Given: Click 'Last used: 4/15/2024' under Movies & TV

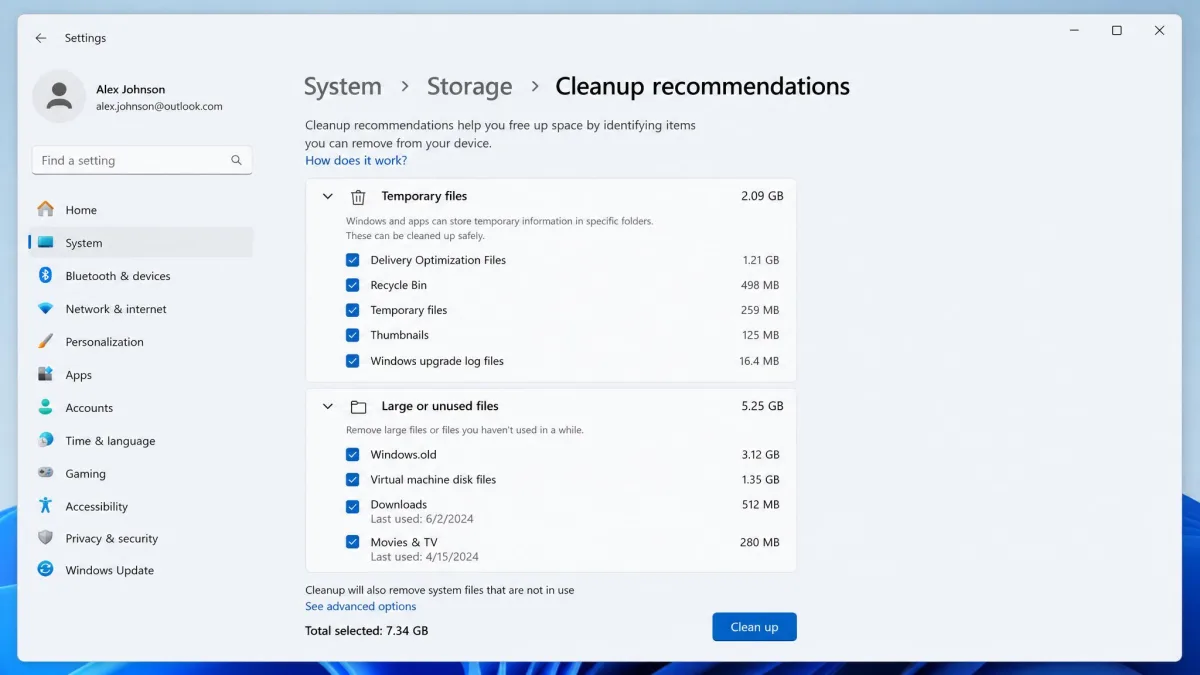Looking at the screenshot, I should [x=425, y=557].
